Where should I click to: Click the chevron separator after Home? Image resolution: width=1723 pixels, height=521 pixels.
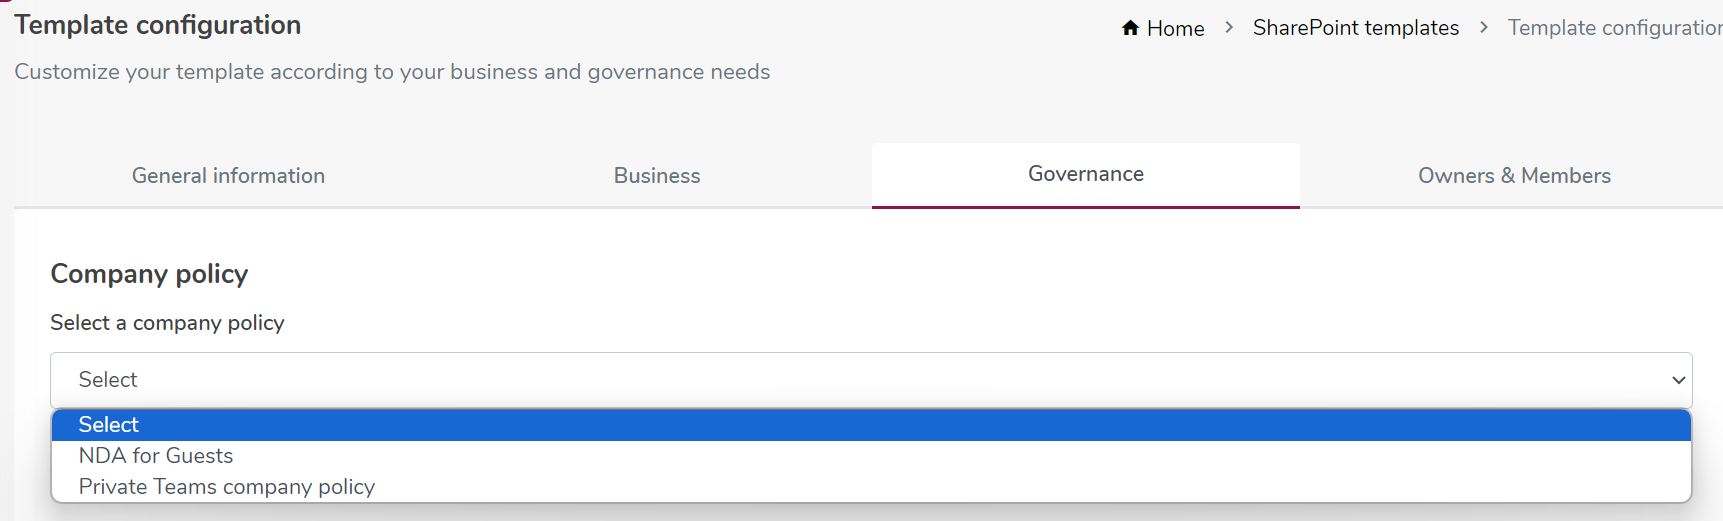(x=1229, y=28)
